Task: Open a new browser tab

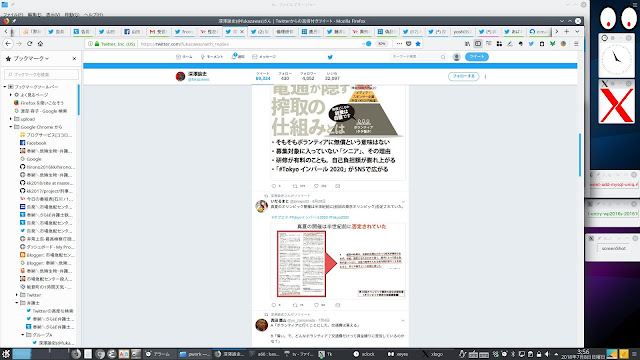Action: click(x=567, y=31)
